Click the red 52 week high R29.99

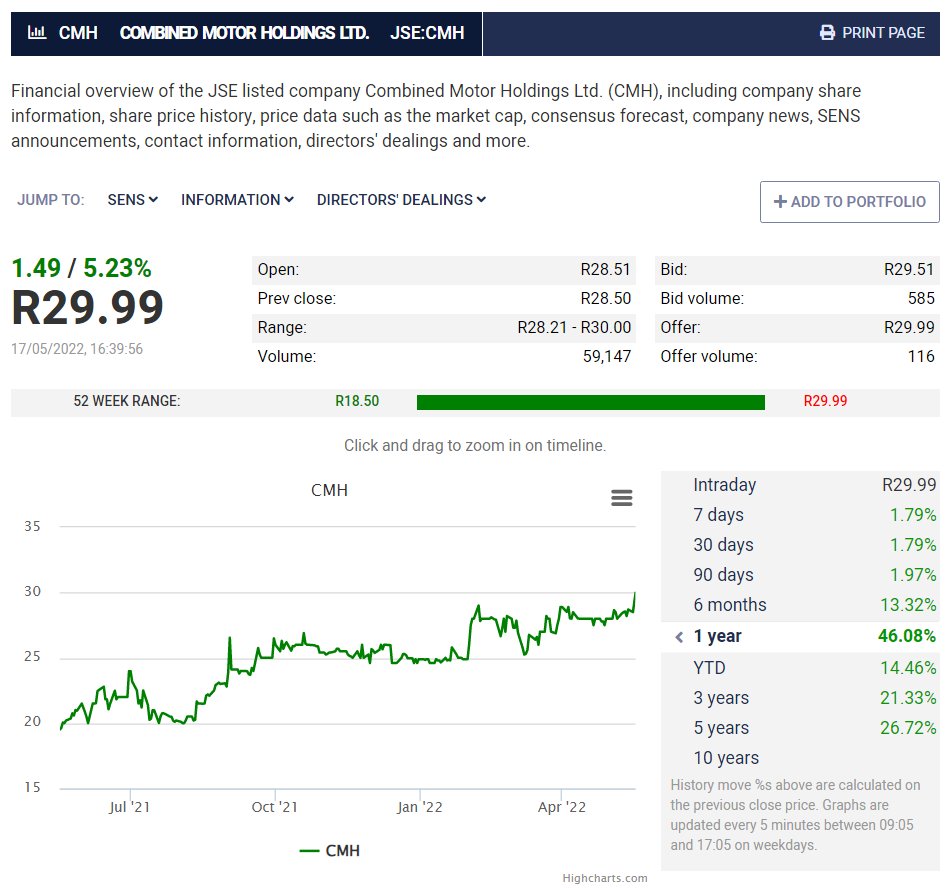point(825,401)
